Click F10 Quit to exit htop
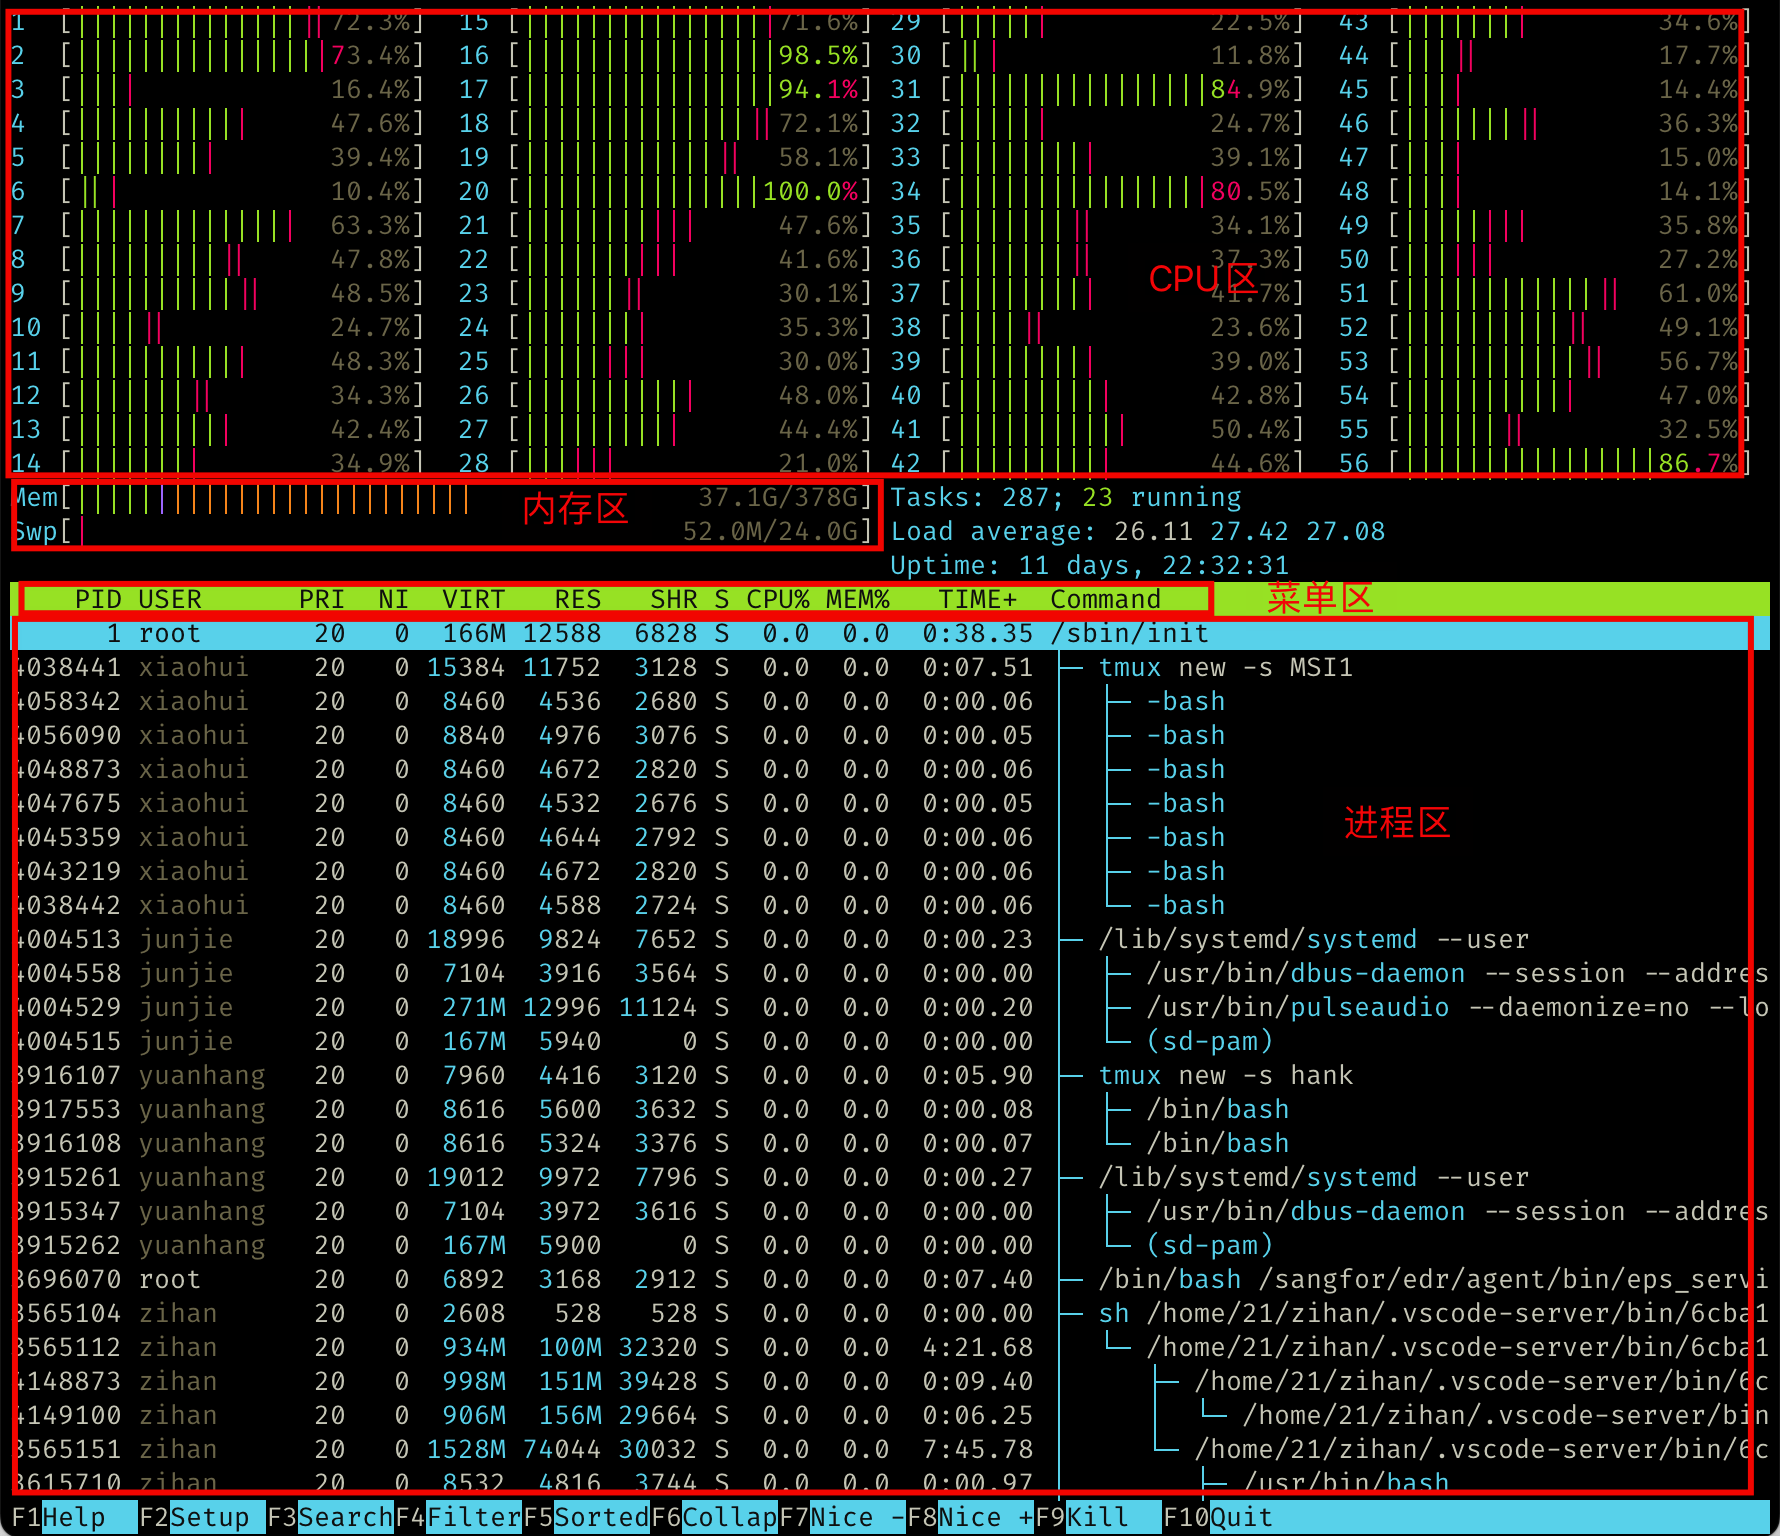Screen dimensions: 1780x1536 (x=1218, y=1517)
